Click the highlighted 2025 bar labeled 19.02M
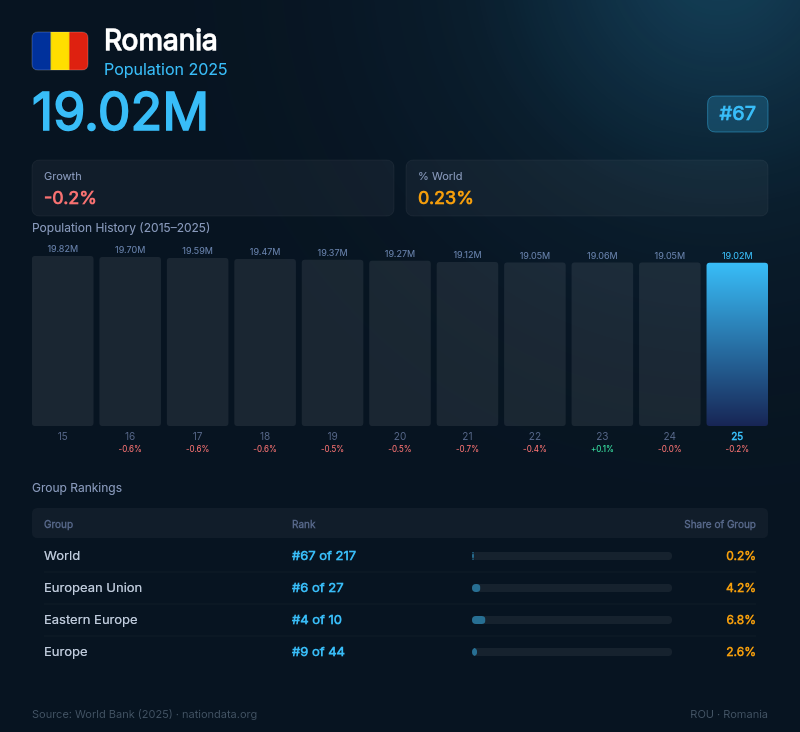Viewport: 800px width, 732px height. pyautogui.click(x=737, y=344)
